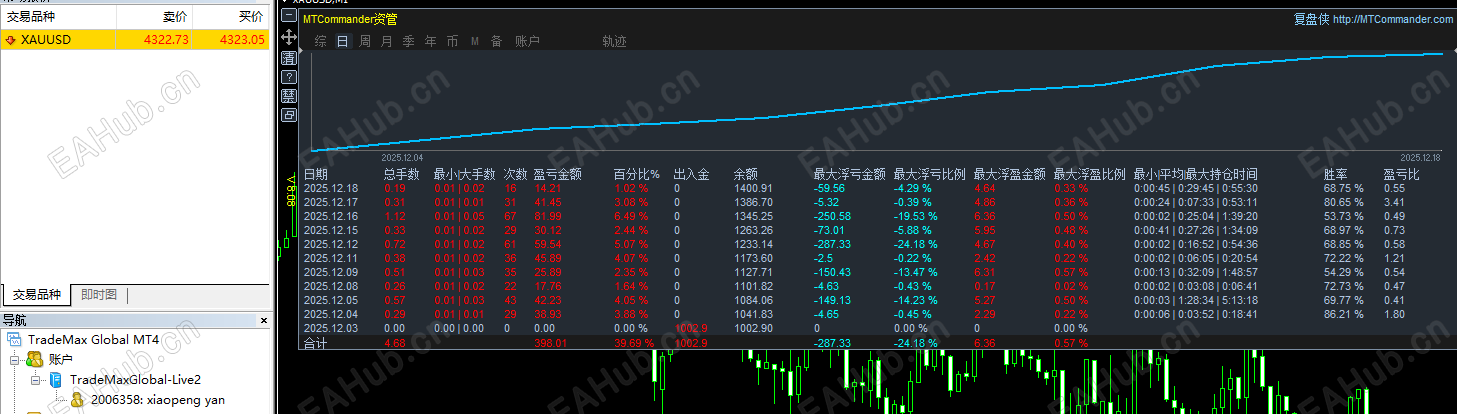Click the move panel cross-arrows icon
This screenshot has width=1457, height=414.
click(289, 37)
